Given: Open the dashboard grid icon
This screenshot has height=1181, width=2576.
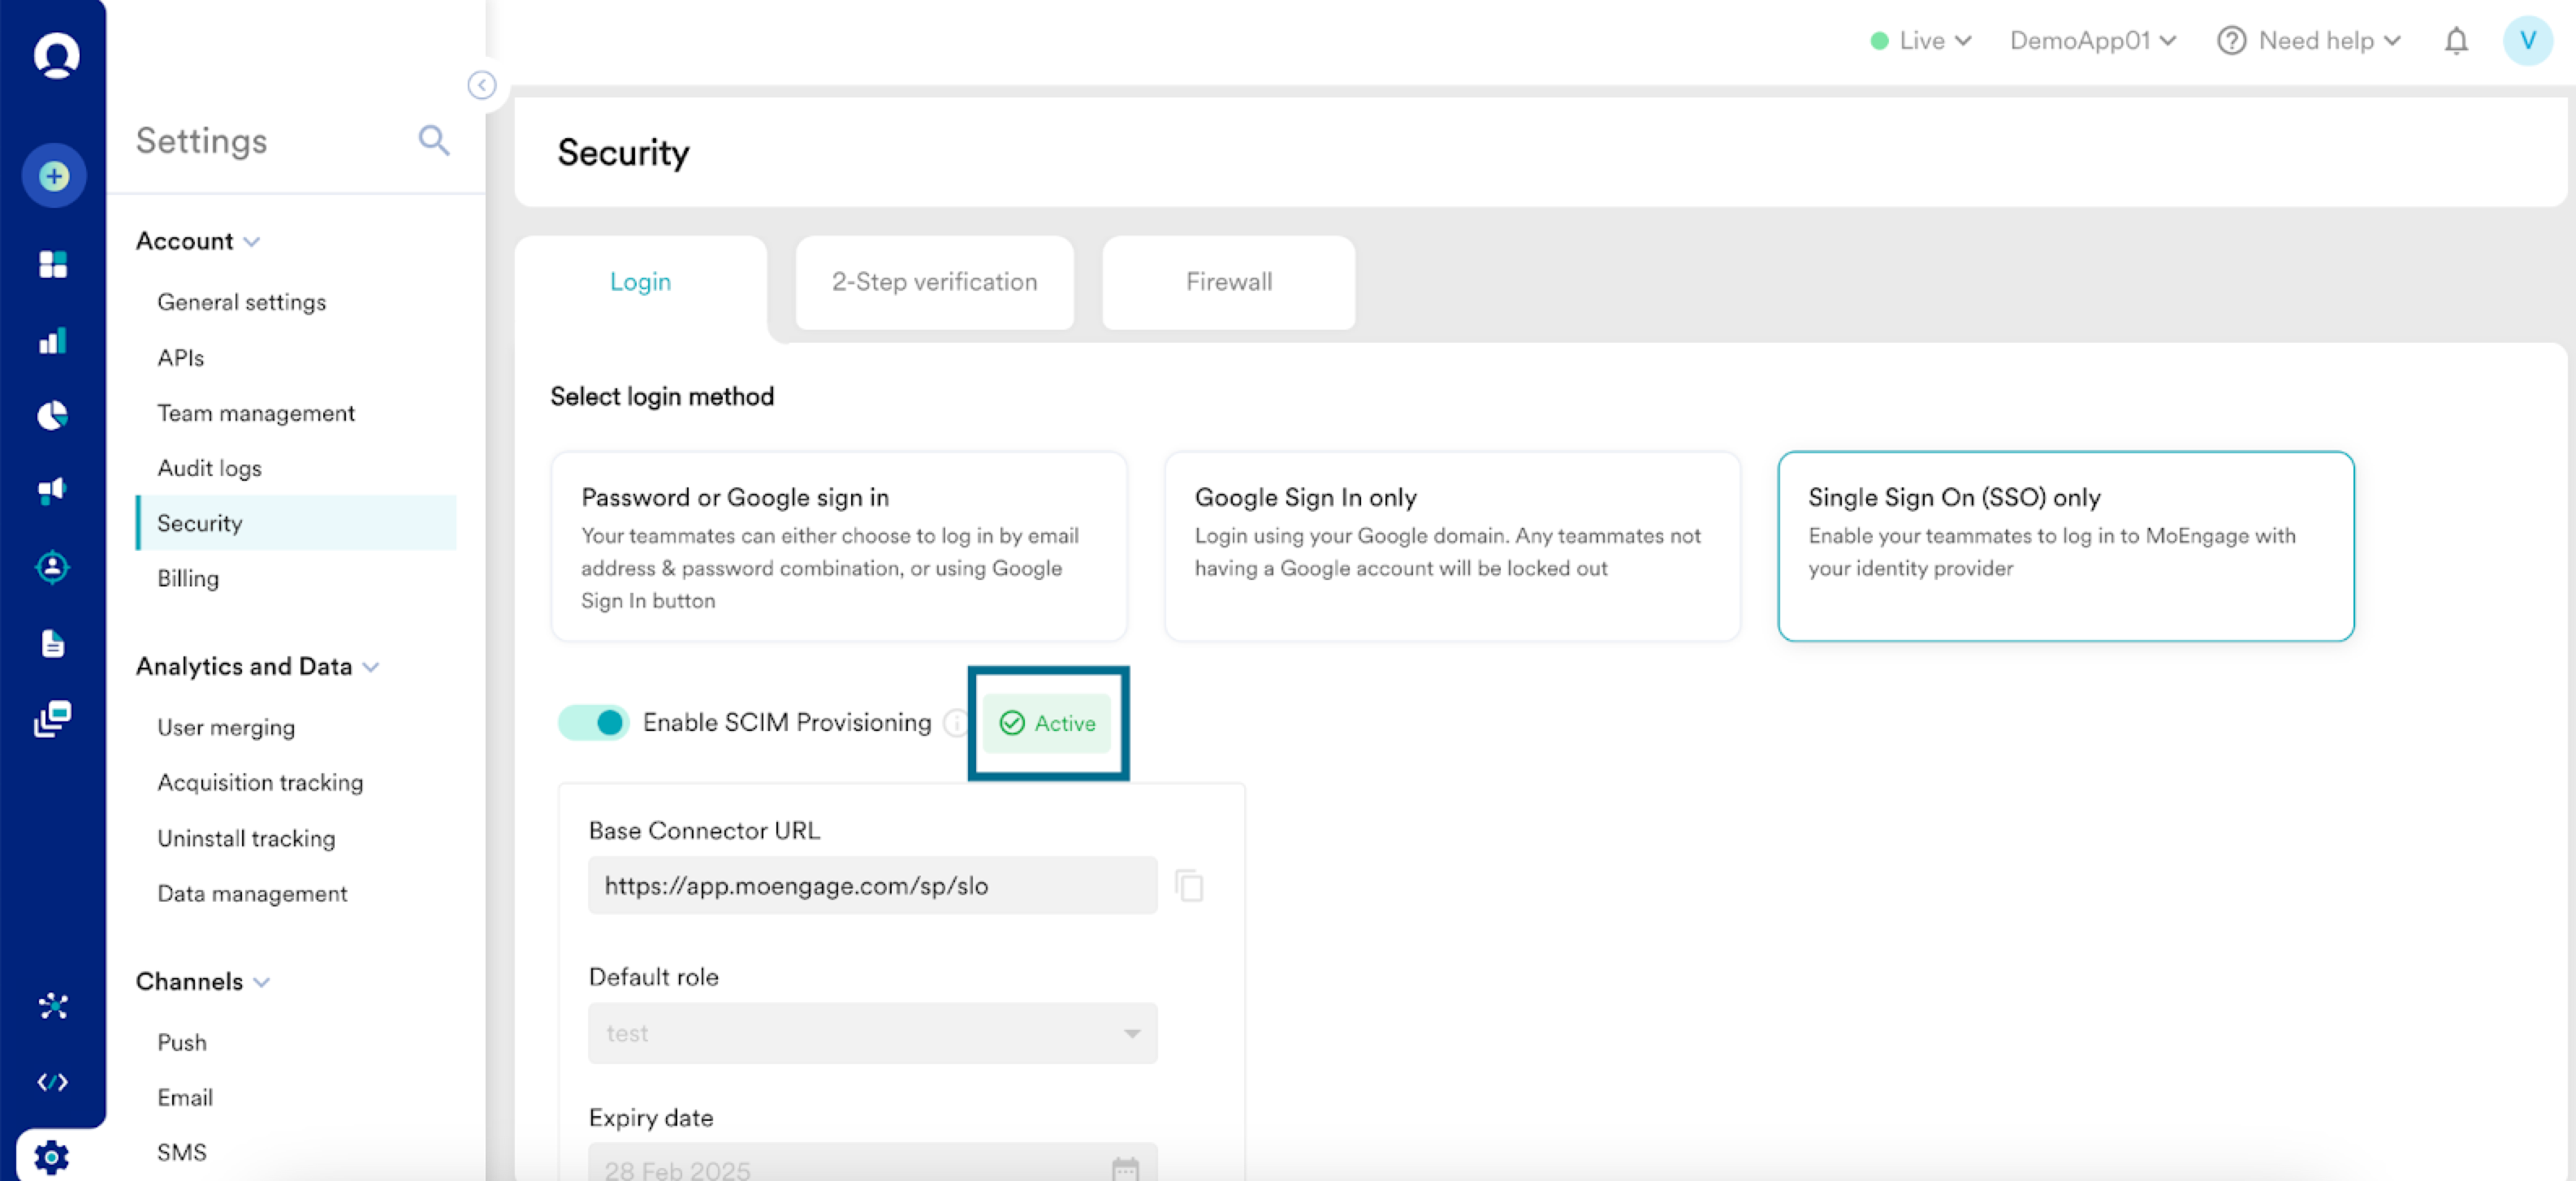Looking at the screenshot, I should pyautogui.click(x=53, y=264).
